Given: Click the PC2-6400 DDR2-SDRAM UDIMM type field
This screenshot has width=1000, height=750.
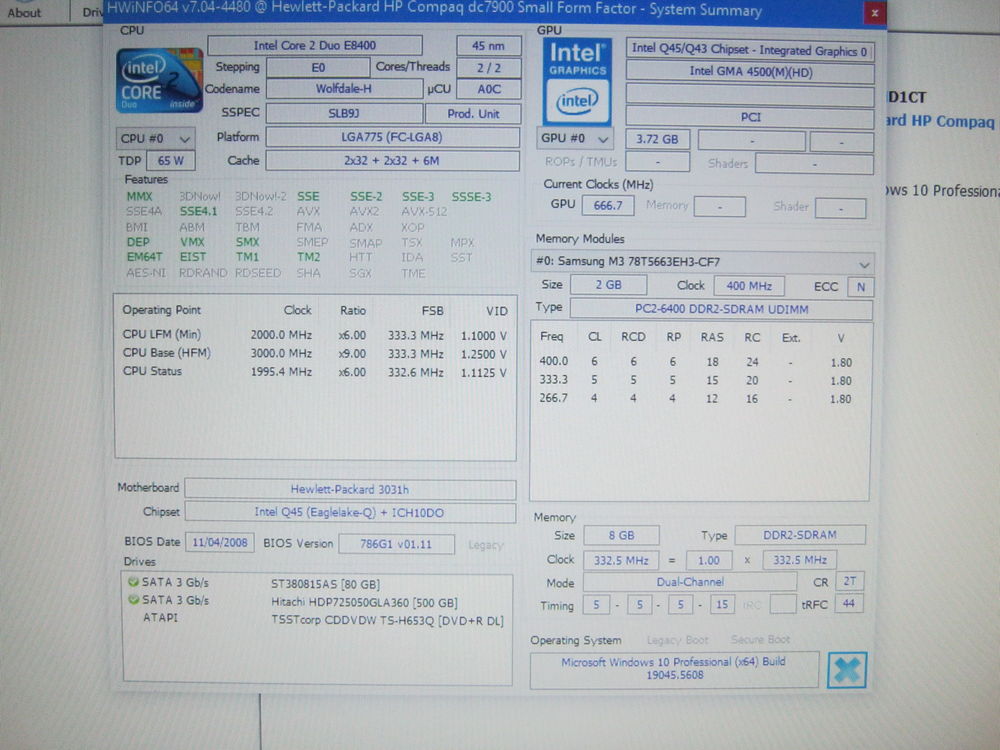Looking at the screenshot, I should coord(721,309).
